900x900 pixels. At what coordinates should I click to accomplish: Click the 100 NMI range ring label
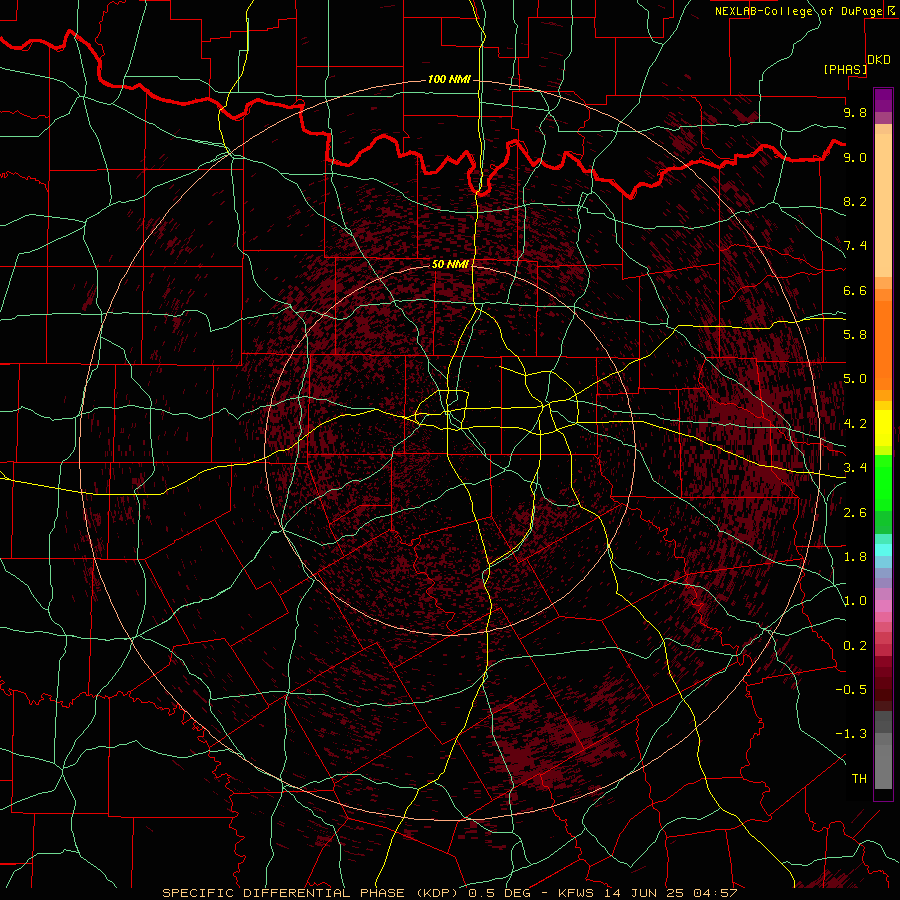click(x=449, y=79)
